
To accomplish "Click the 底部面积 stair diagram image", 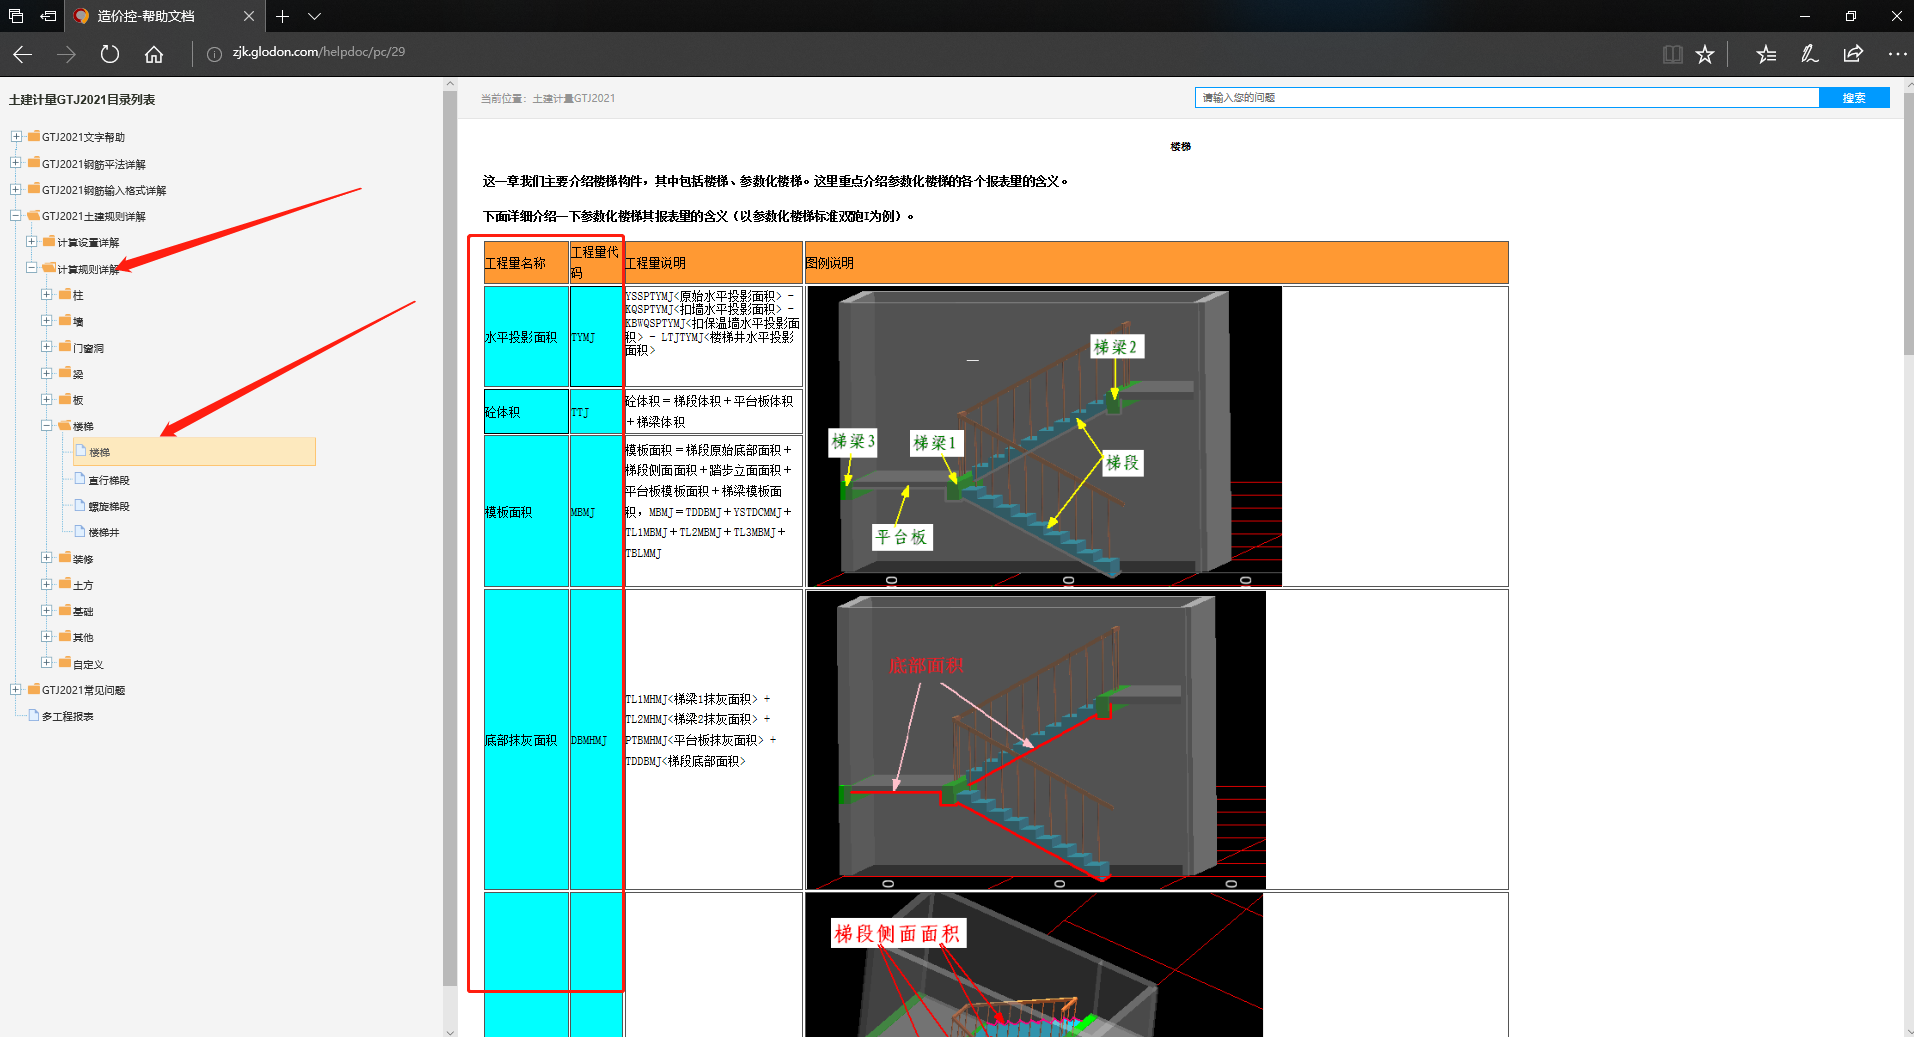I will click(x=1036, y=740).
